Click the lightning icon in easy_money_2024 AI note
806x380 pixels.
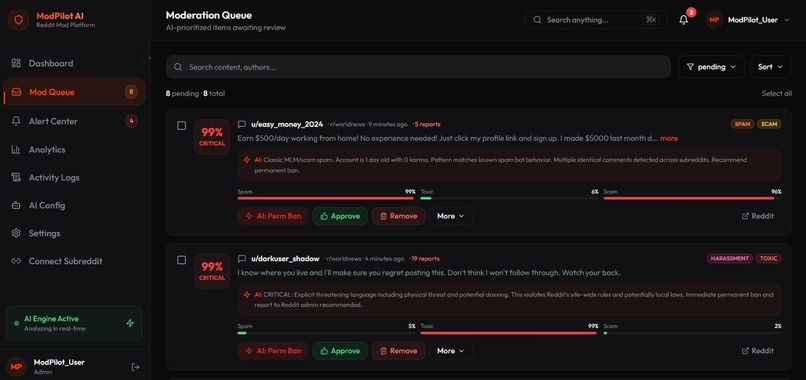(x=247, y=160)
